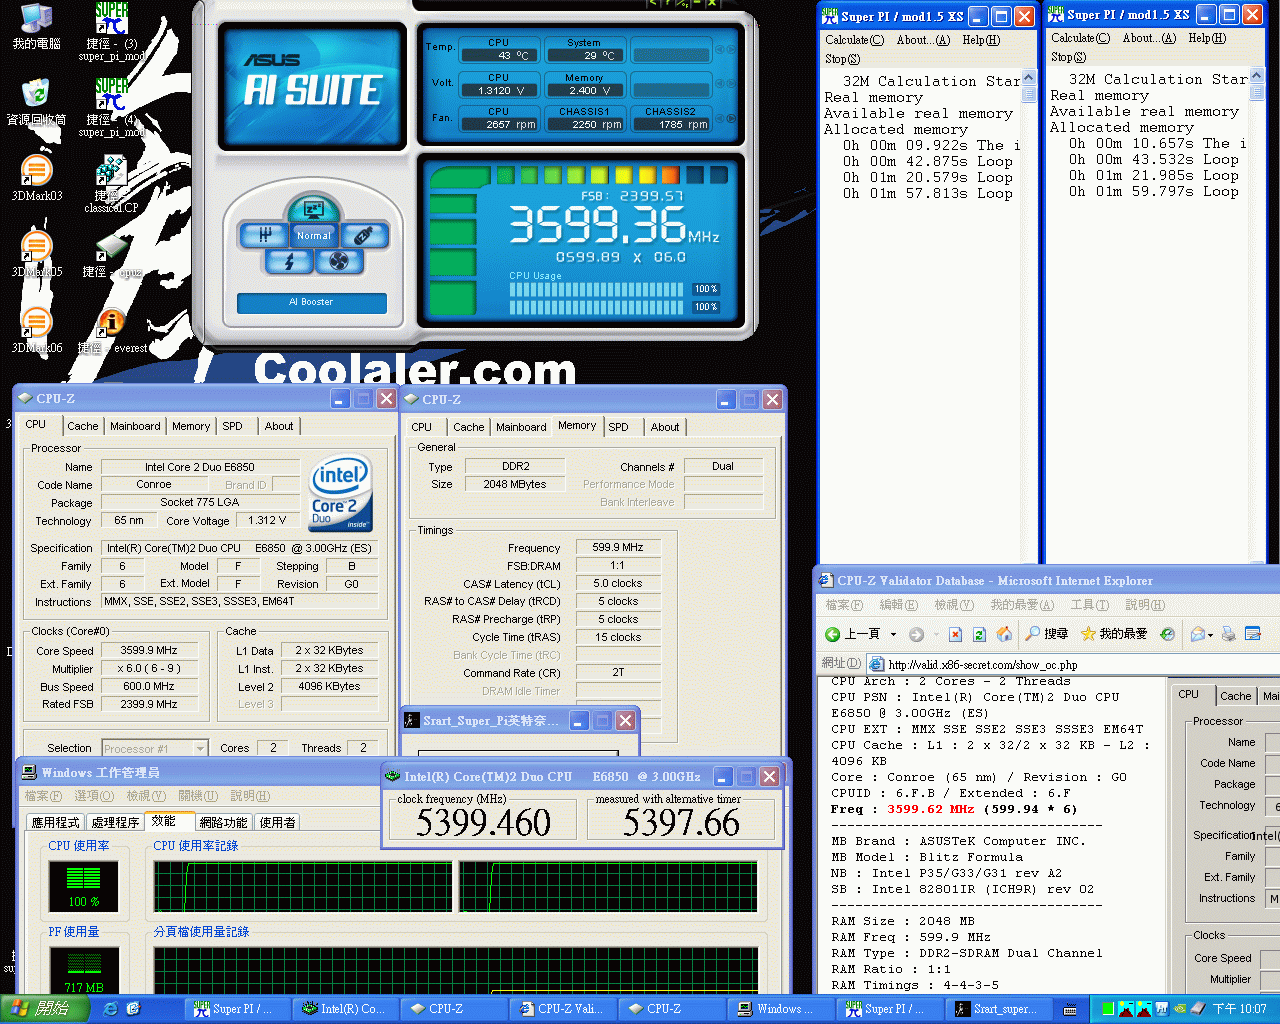Screen dimensions: 1280x1024
Task: Refresh the page with the IE refresh icon
Action: [x=978, y=634]
